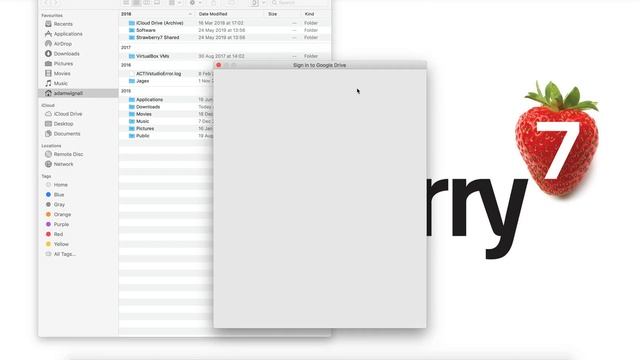Select the Movies folder in file list
This screenshot has width=640, height=360.
[x=144, y=114]
